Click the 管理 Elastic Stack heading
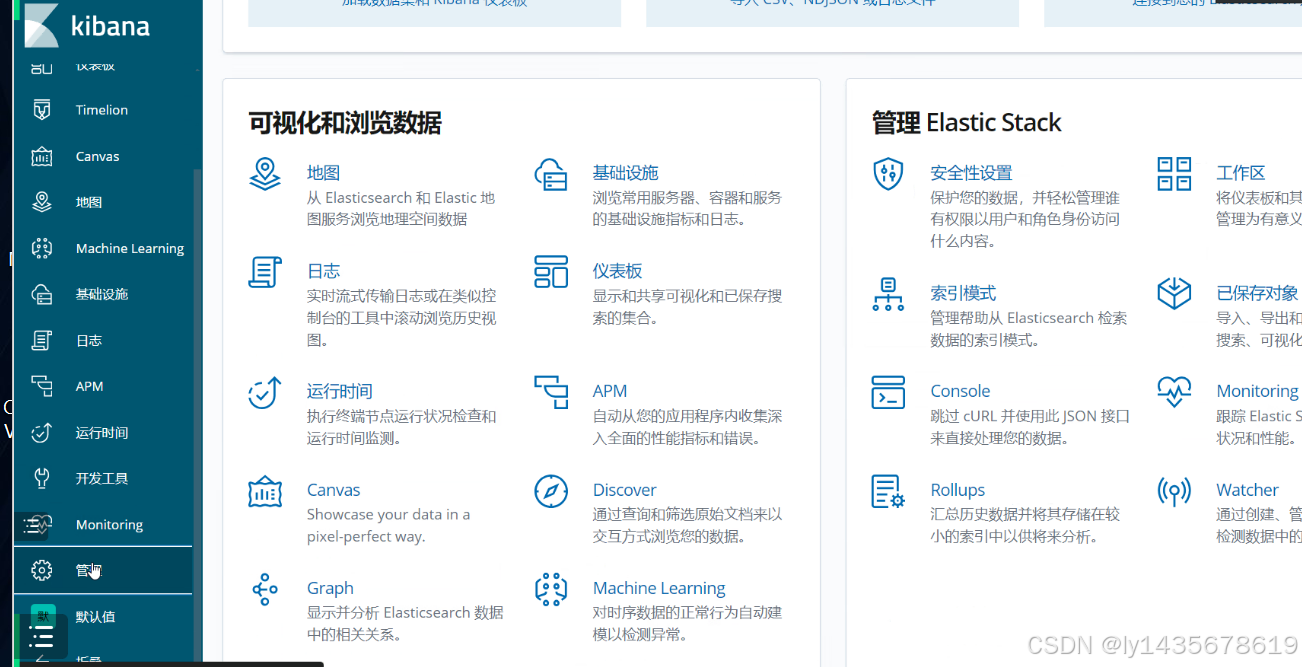The image size is (1302, 667). pyautogui.click(x=966, y=123)
